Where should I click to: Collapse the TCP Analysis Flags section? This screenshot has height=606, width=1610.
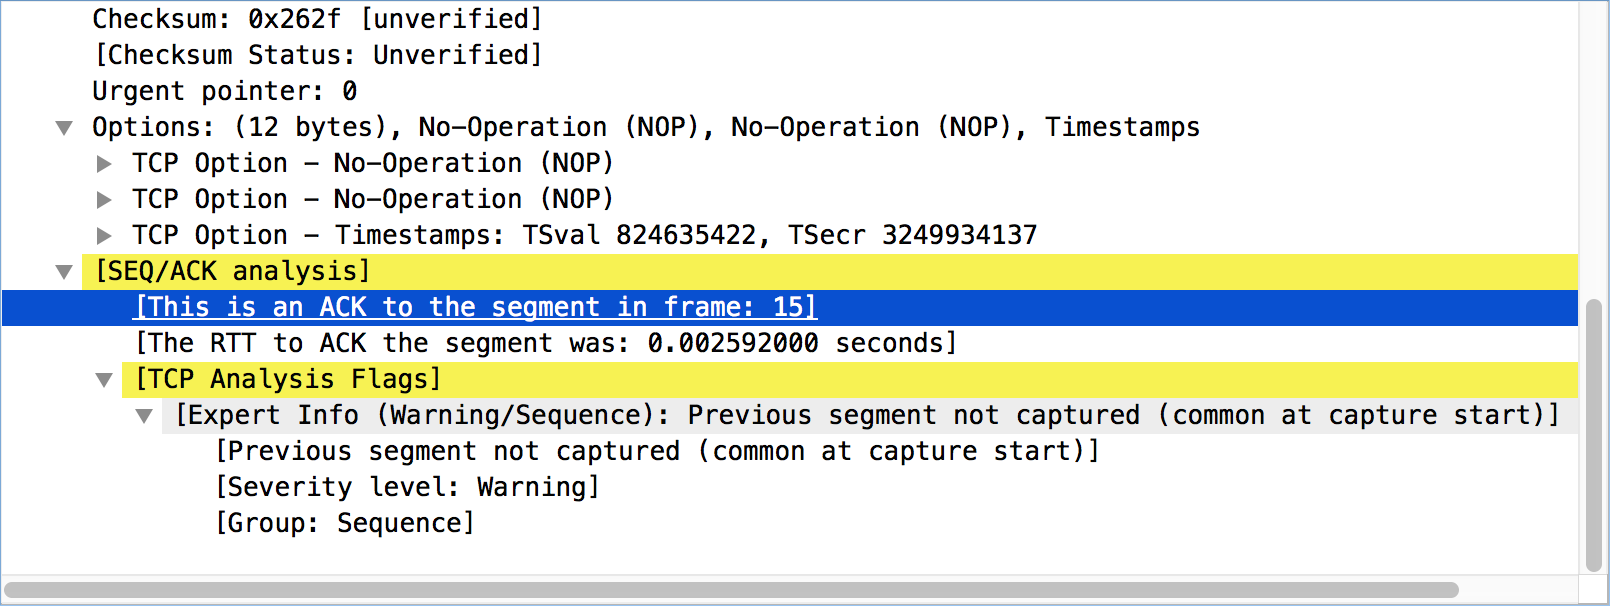[x=105, y=379]
